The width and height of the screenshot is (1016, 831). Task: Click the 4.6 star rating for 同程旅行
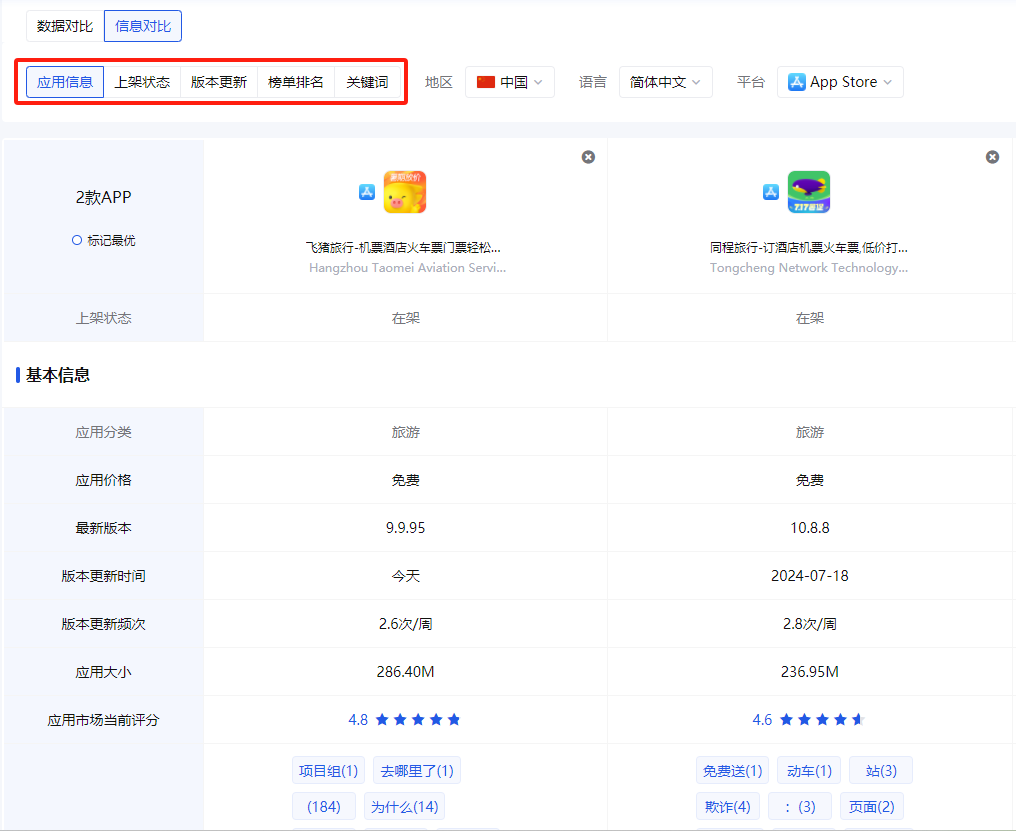(x=809, y=720)
